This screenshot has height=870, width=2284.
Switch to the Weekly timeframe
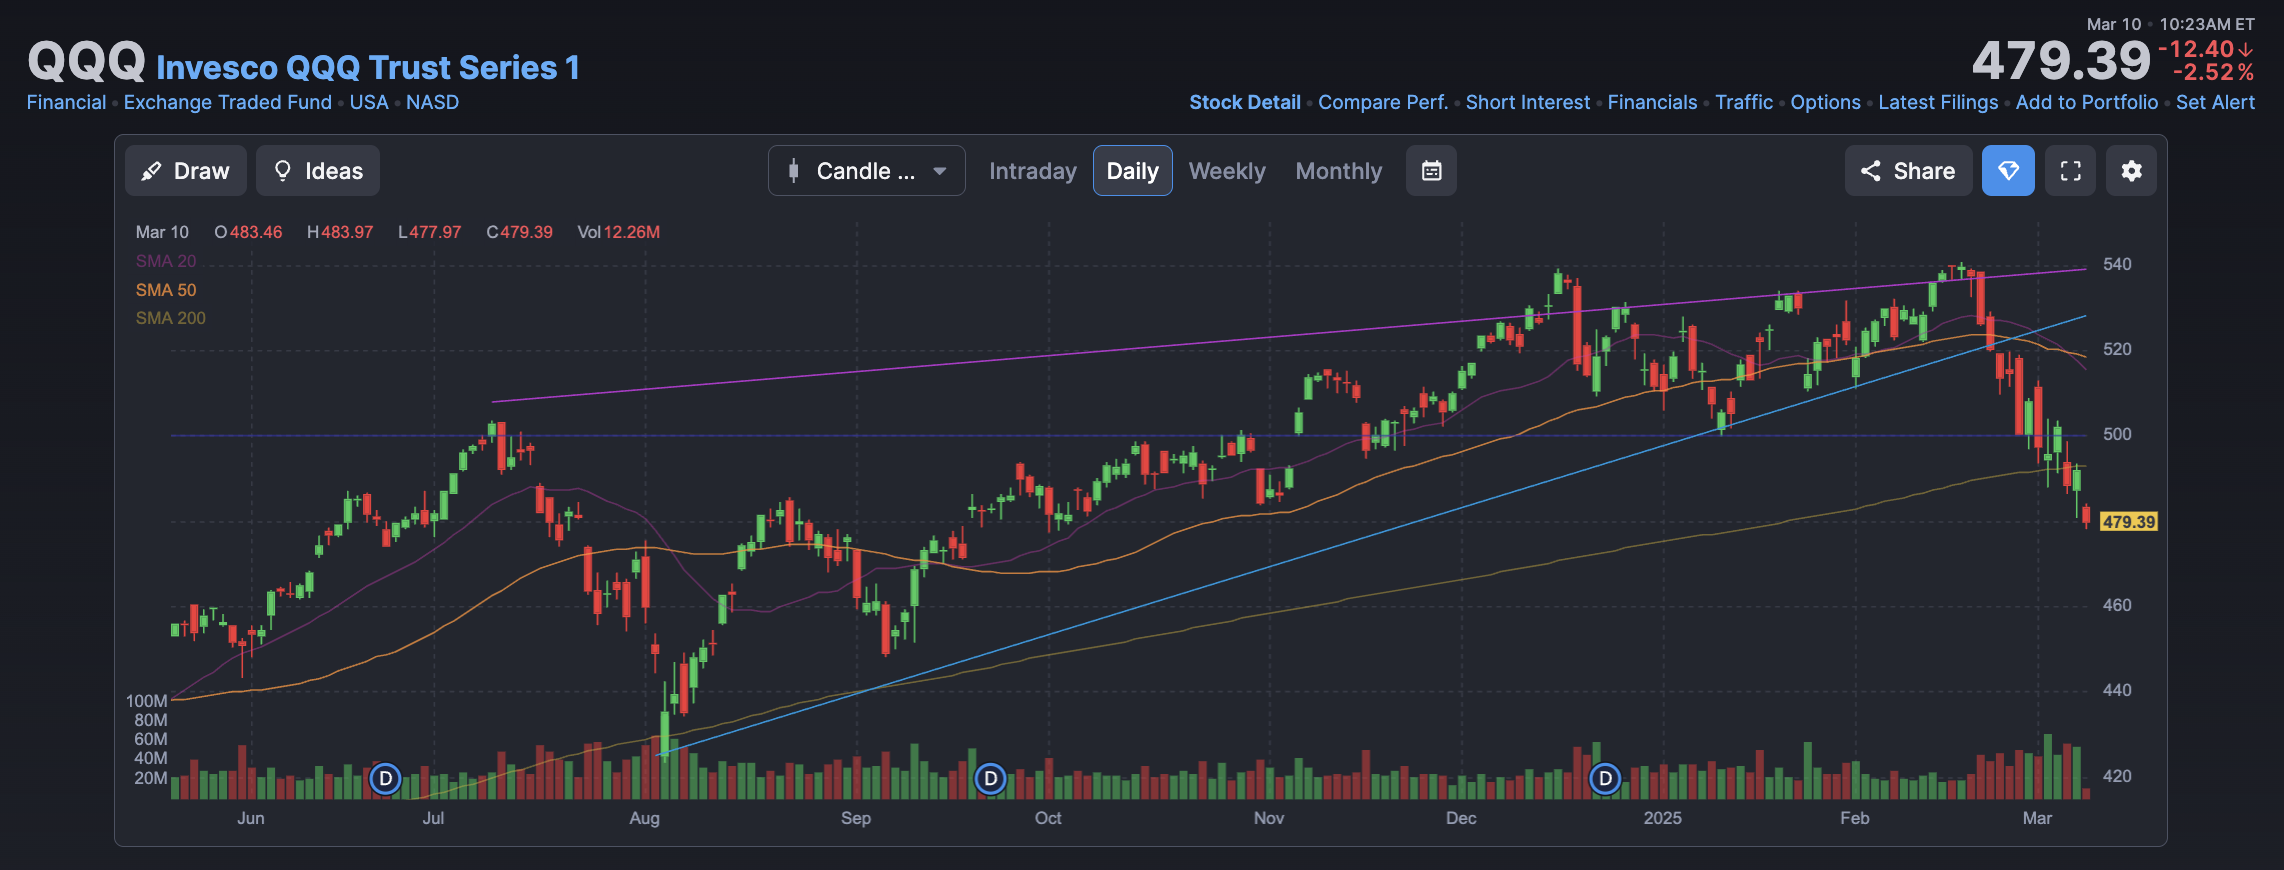(1227, 171)
